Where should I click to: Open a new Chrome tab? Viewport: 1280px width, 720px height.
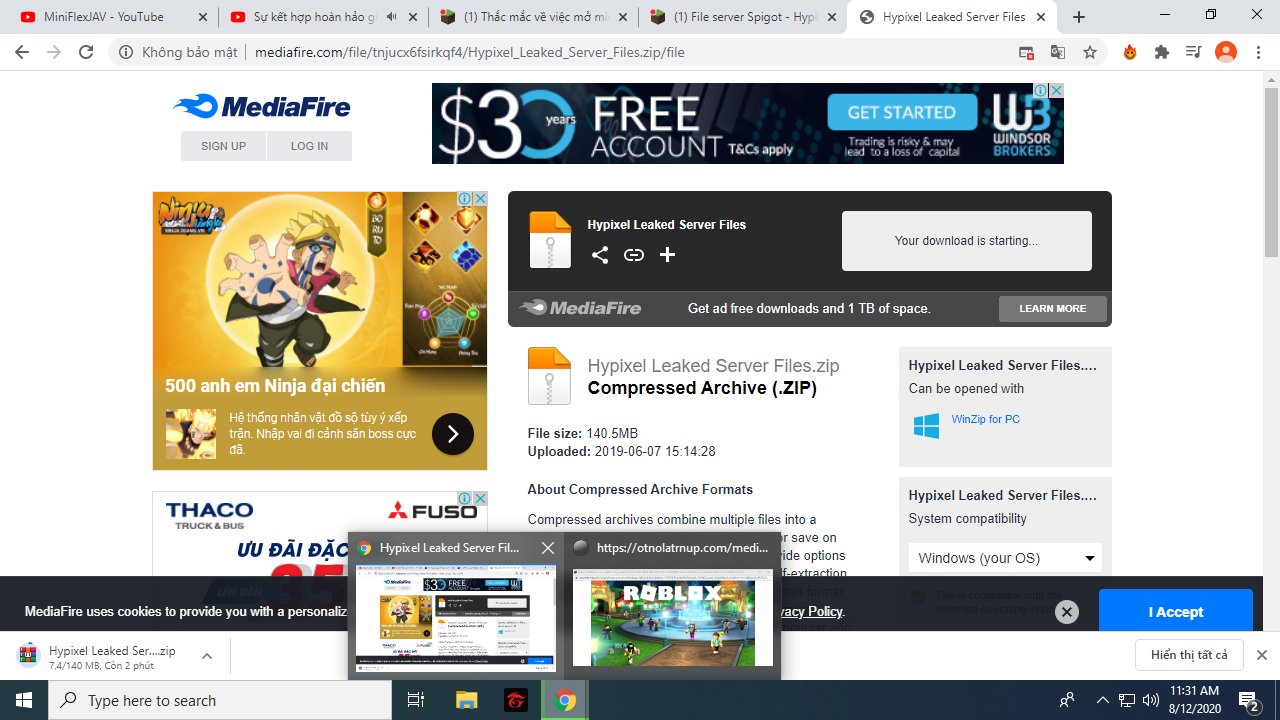1079,17
